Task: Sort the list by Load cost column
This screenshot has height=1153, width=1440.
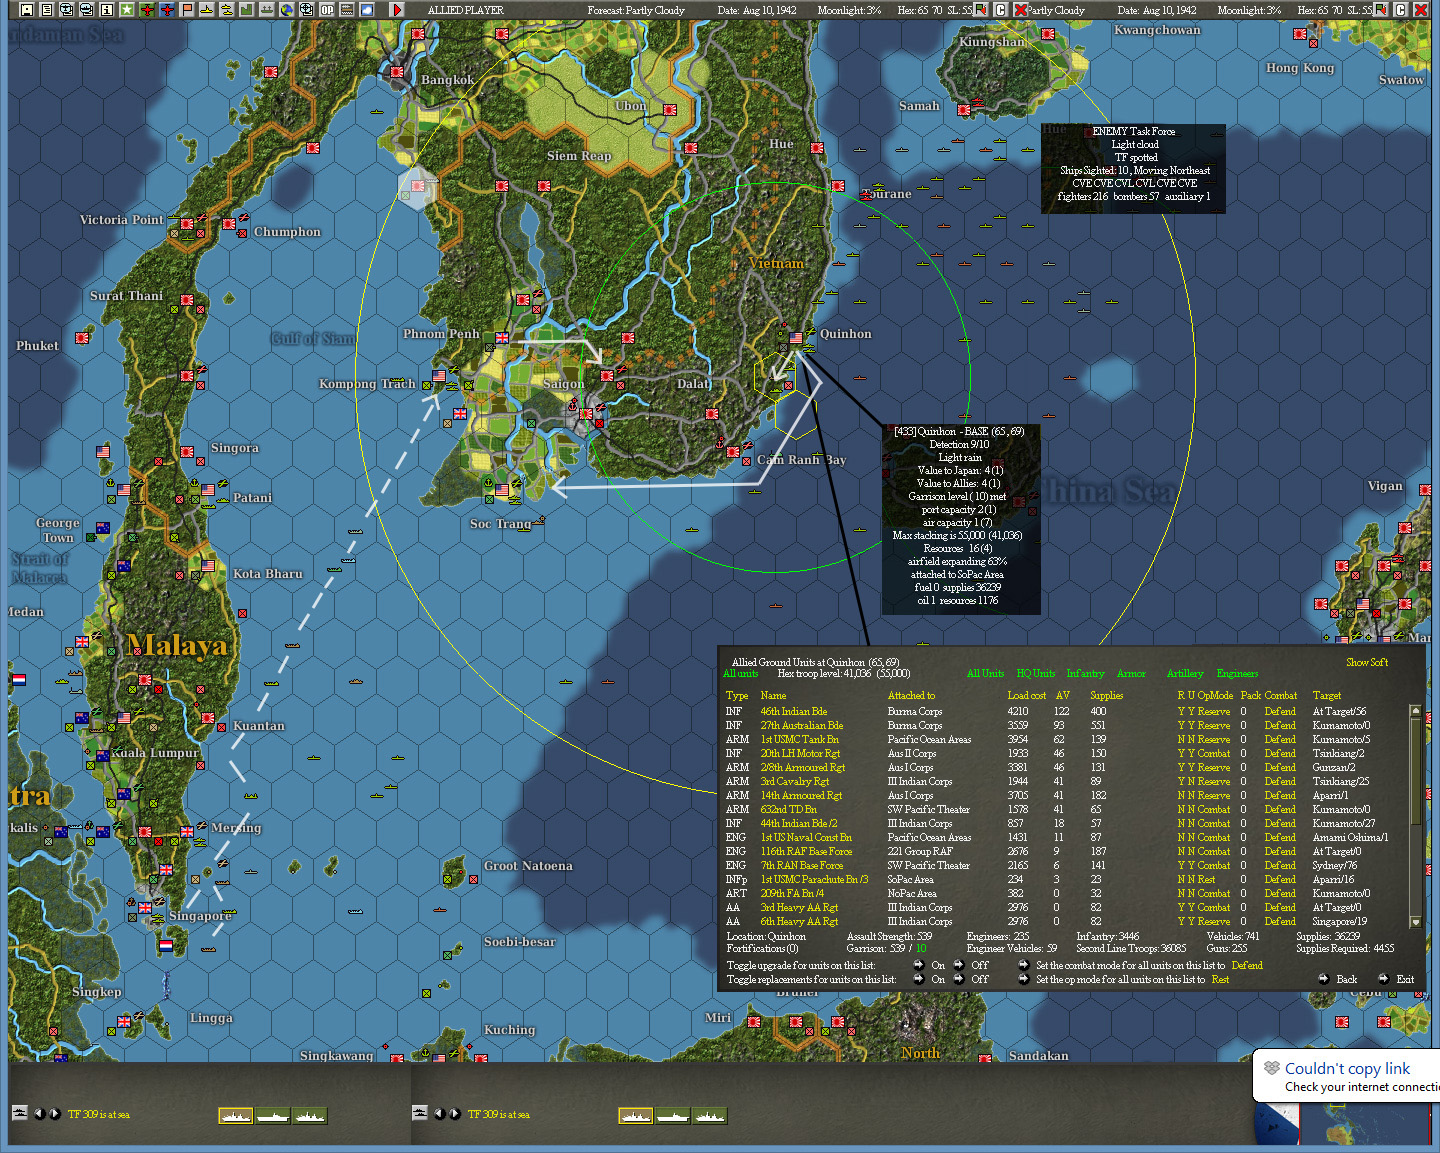Action: pos(1026,696)
